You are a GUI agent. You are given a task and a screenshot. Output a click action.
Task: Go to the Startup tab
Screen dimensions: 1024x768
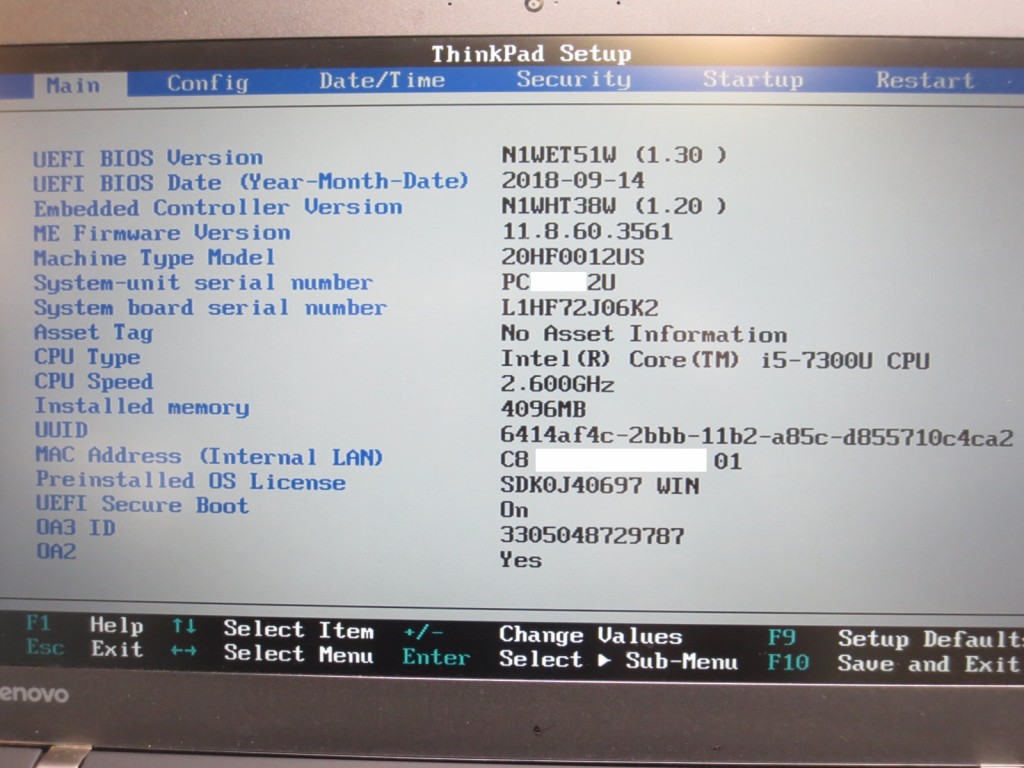752,79
